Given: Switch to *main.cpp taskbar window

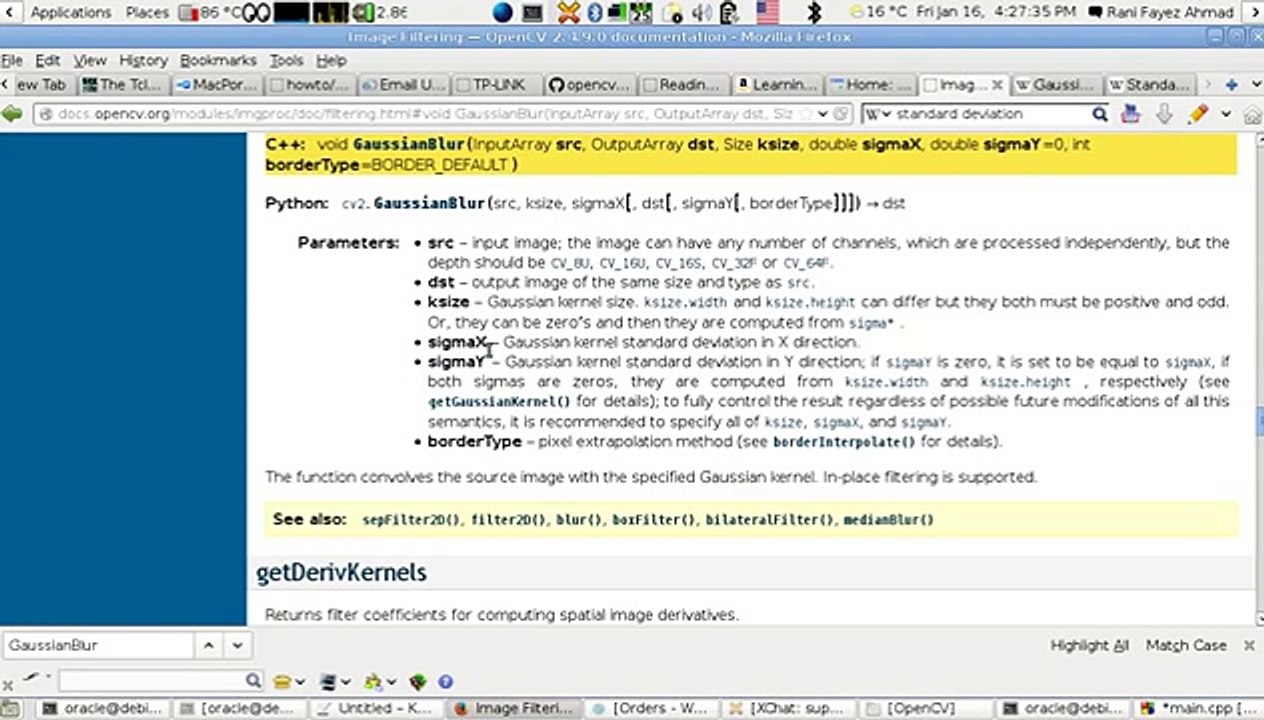Looking at the screenshot, I should point(1201,708).
